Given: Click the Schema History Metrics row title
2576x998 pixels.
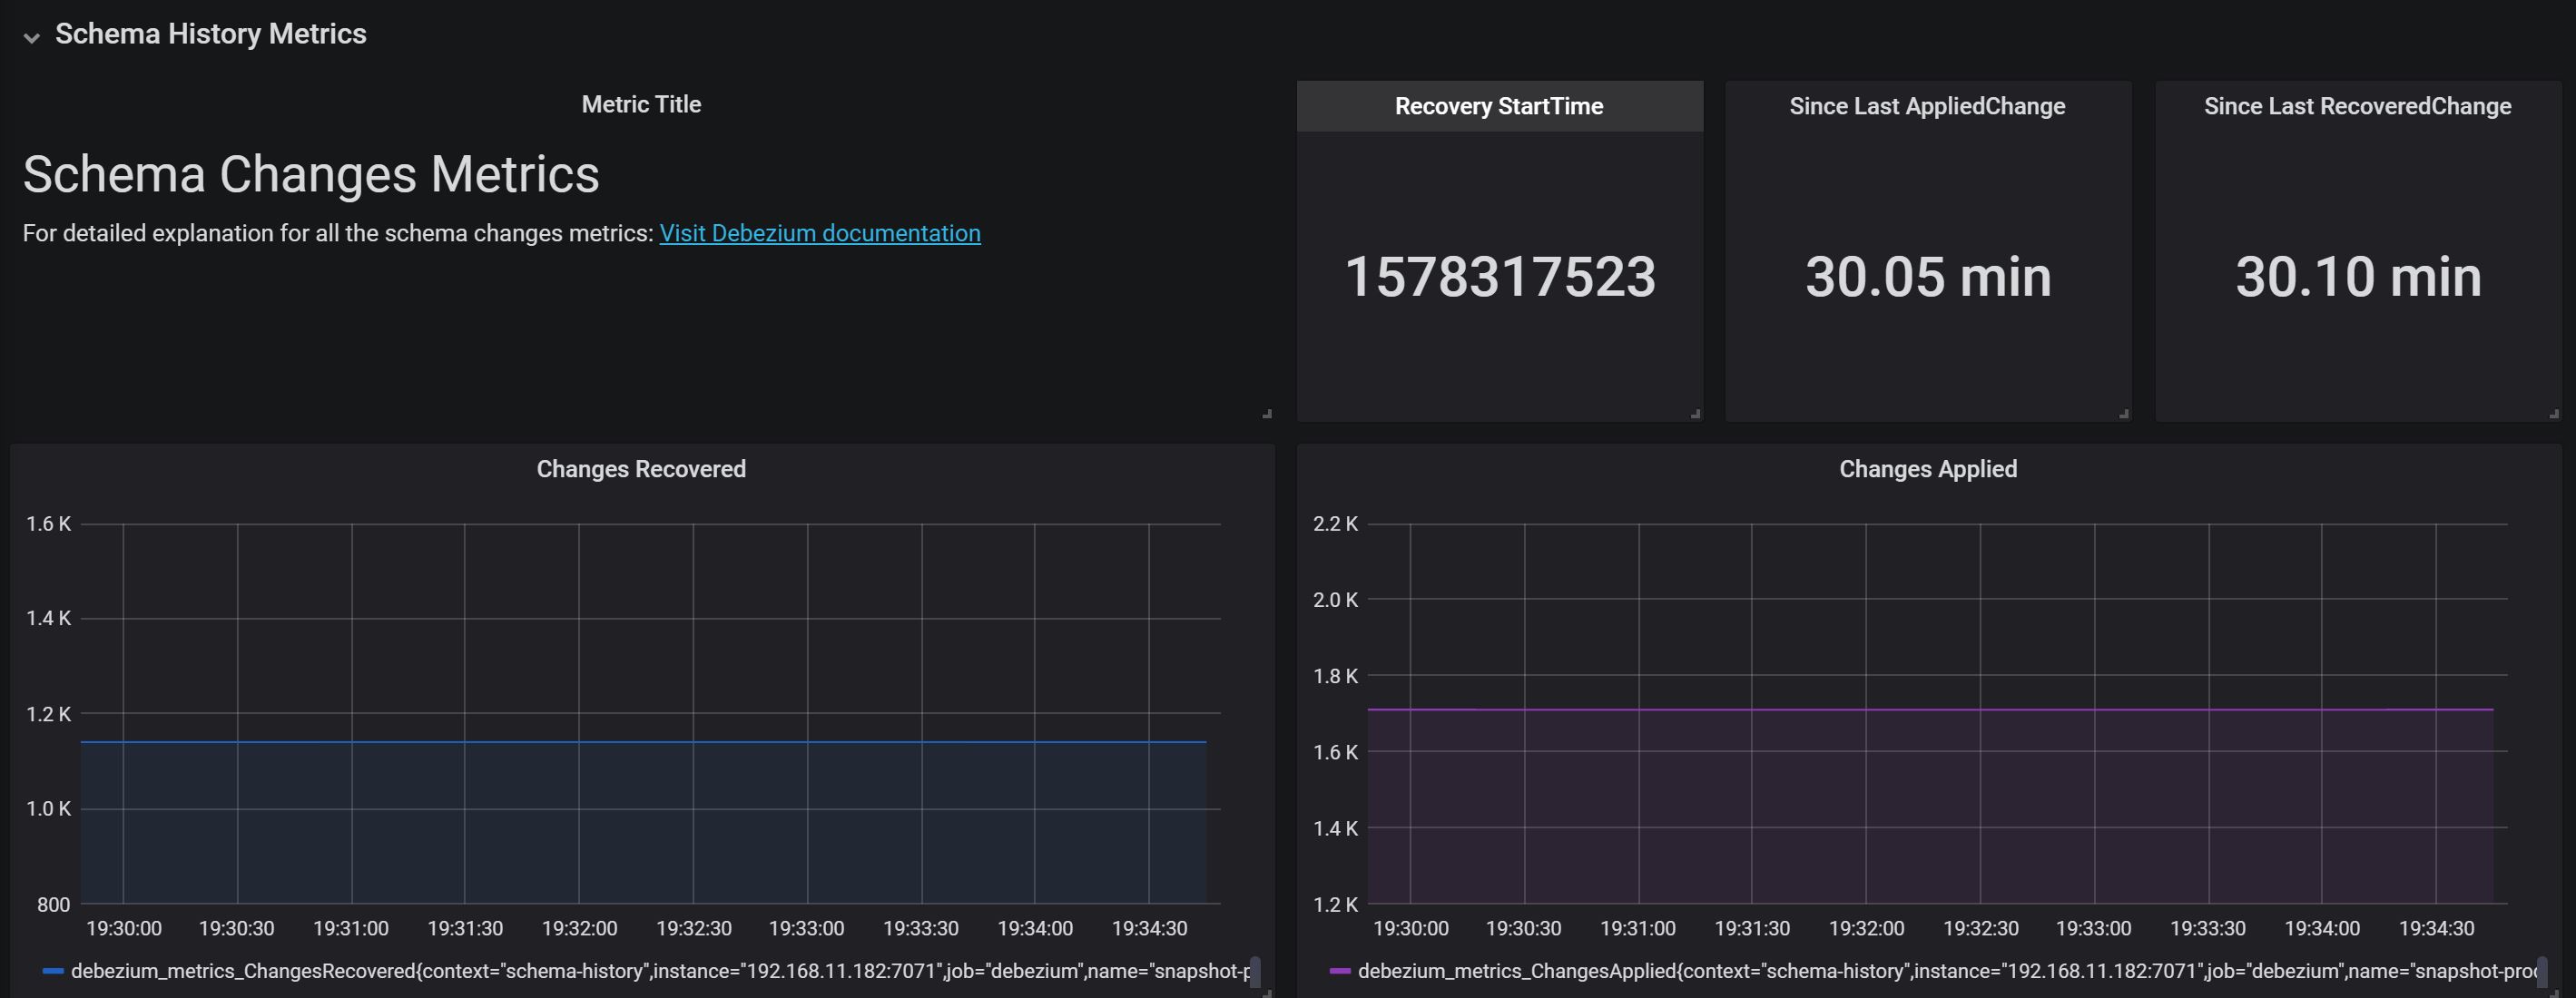Looking at the screenshot, I should (210, 34).
